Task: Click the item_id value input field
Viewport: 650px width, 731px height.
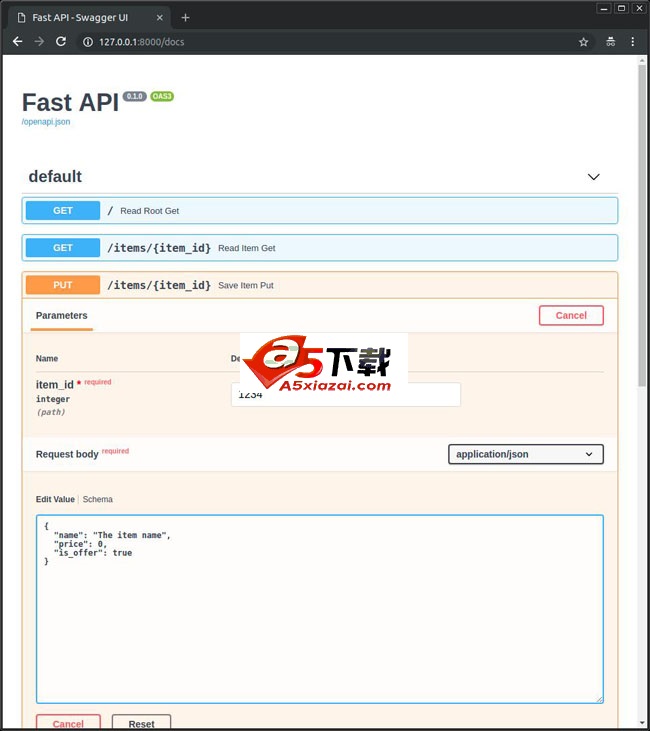Action: [x=346, y=394]
